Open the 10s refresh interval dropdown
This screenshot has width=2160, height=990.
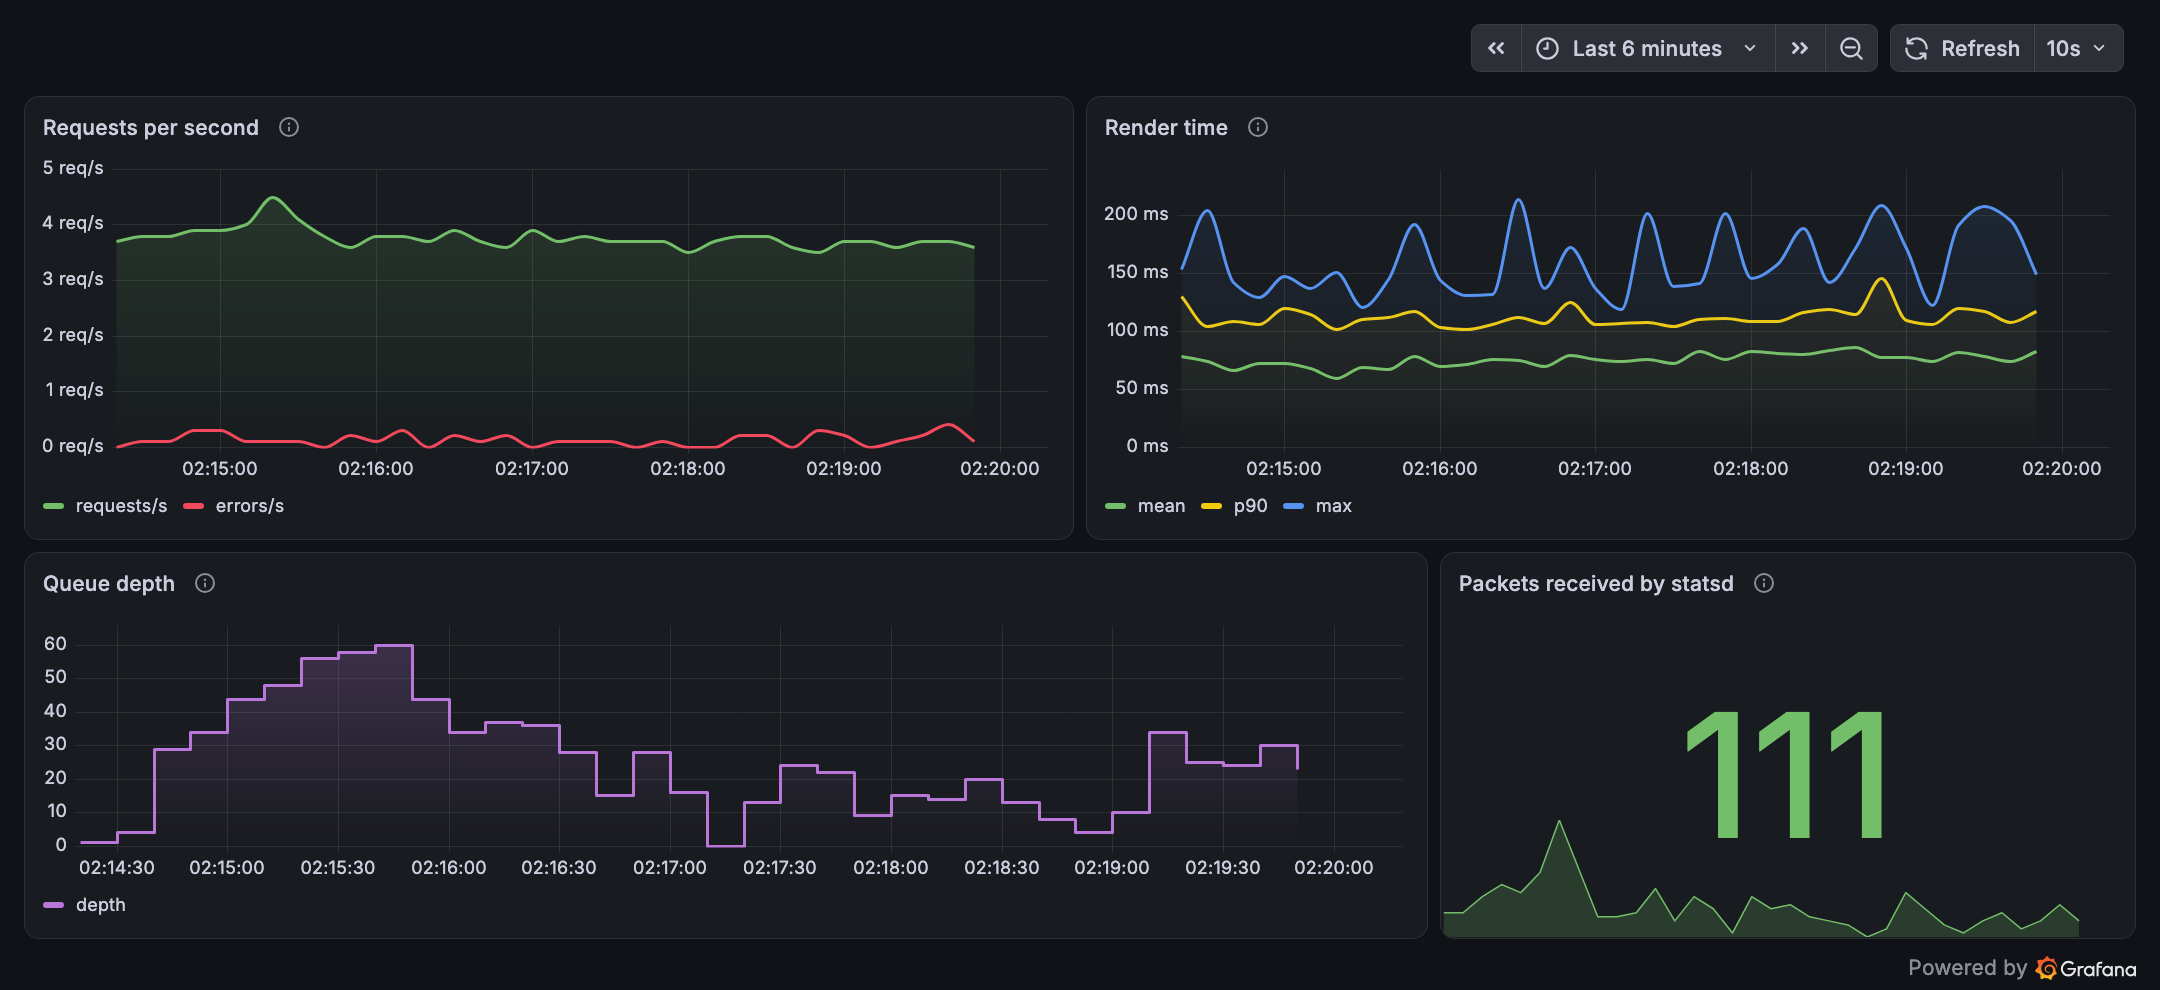(2078, 48)
